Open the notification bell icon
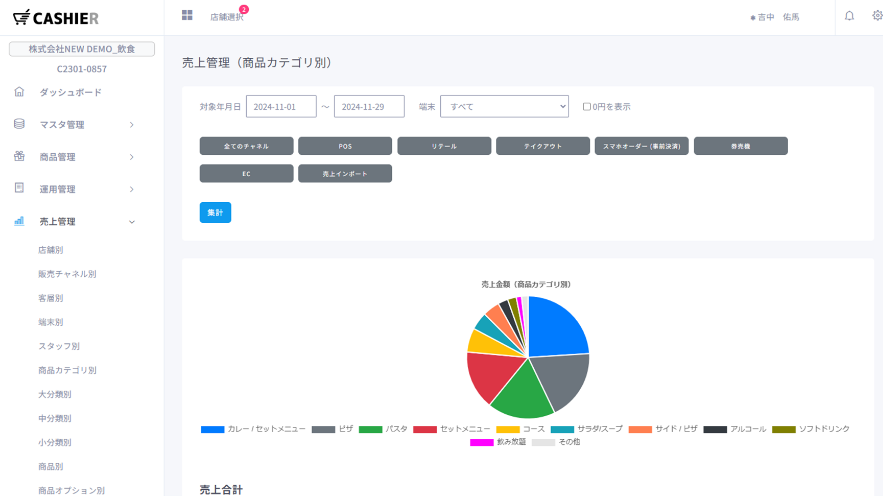The width and height of the screenshot is (883, 496). [849, 16]
